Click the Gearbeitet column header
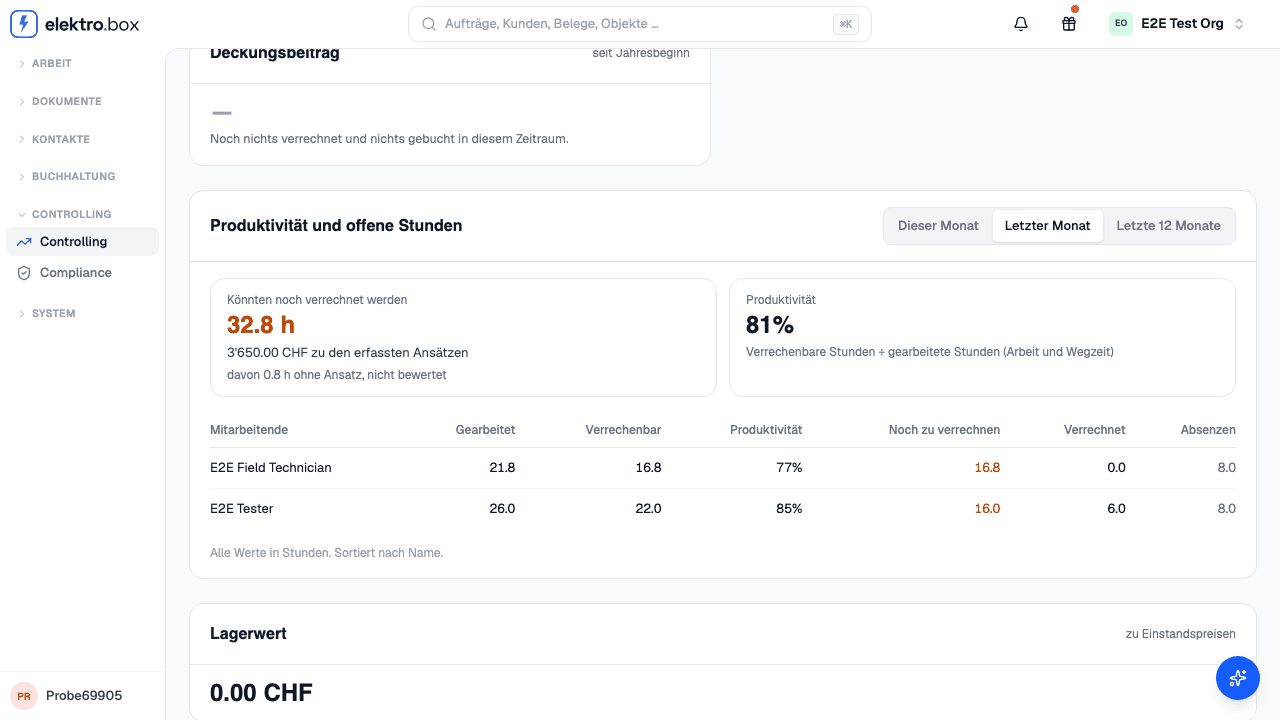 tap(485, 430)
